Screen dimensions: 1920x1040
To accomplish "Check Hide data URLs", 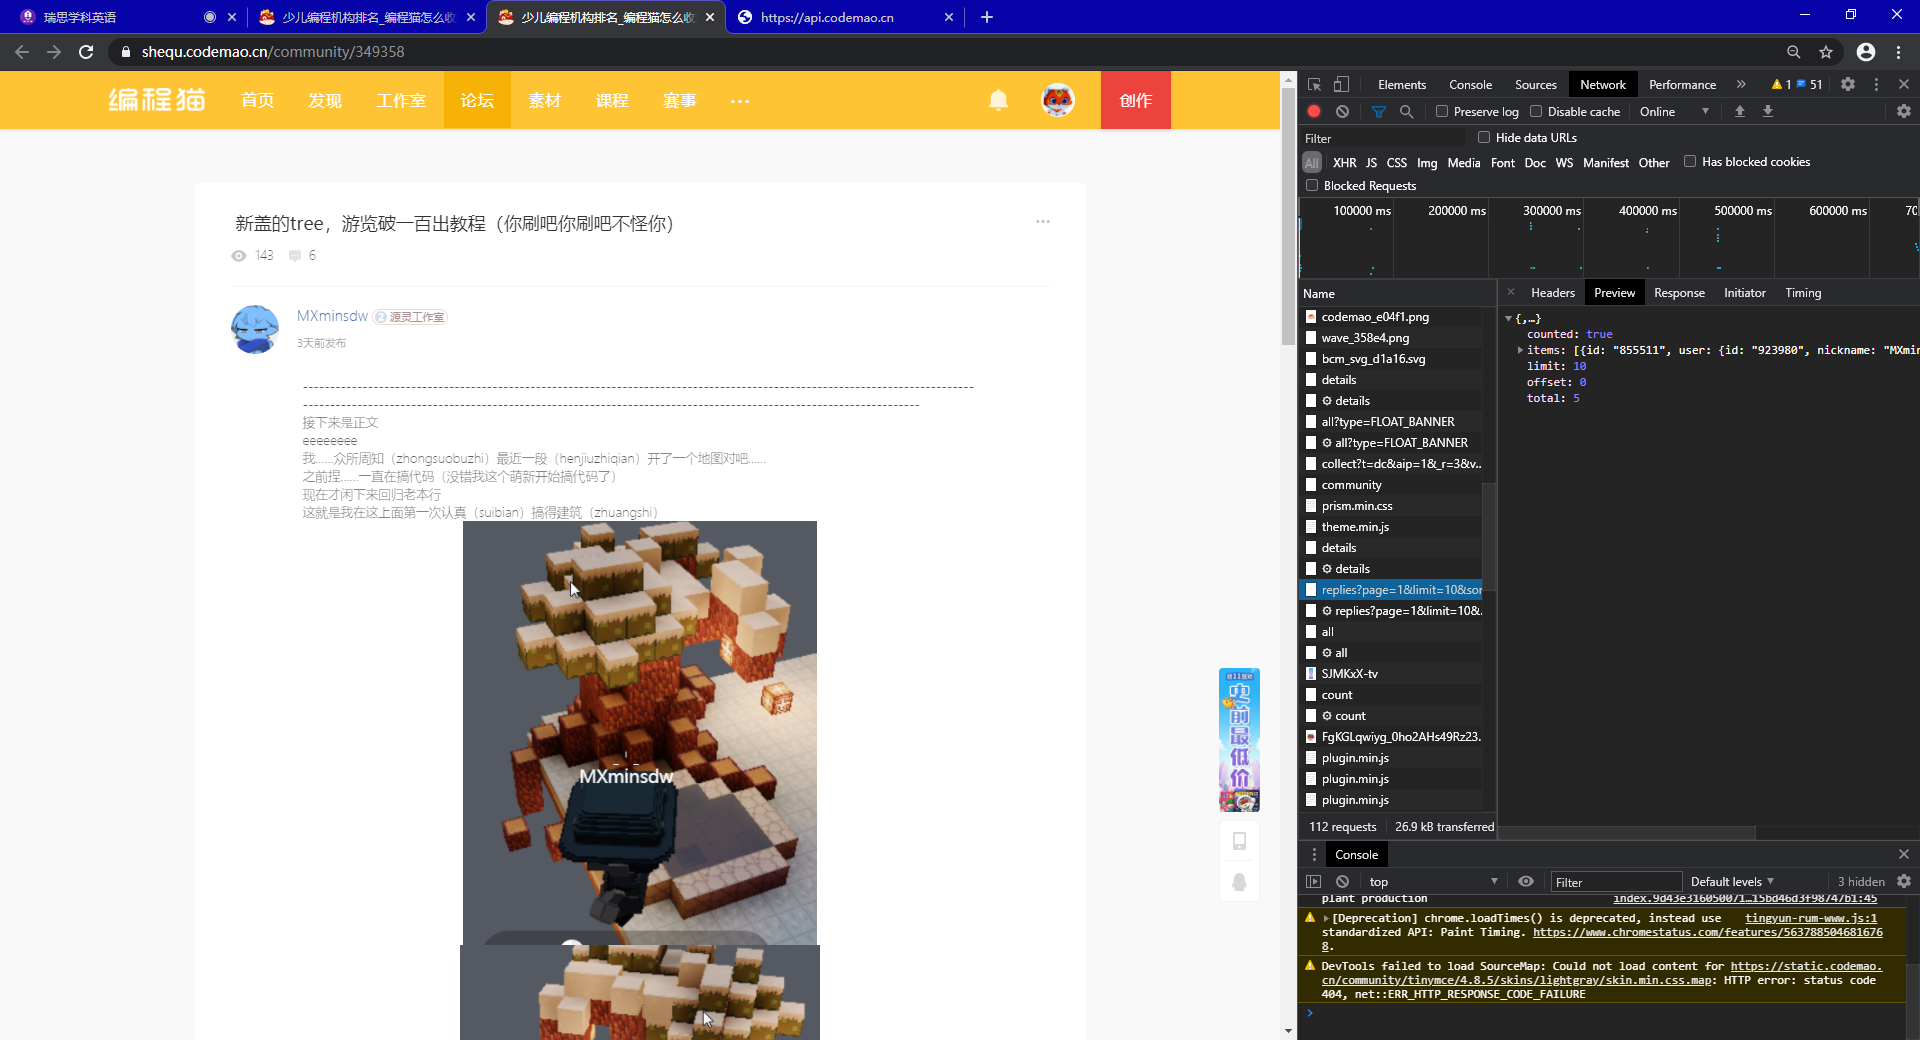I will click(x=1484, y=137).
